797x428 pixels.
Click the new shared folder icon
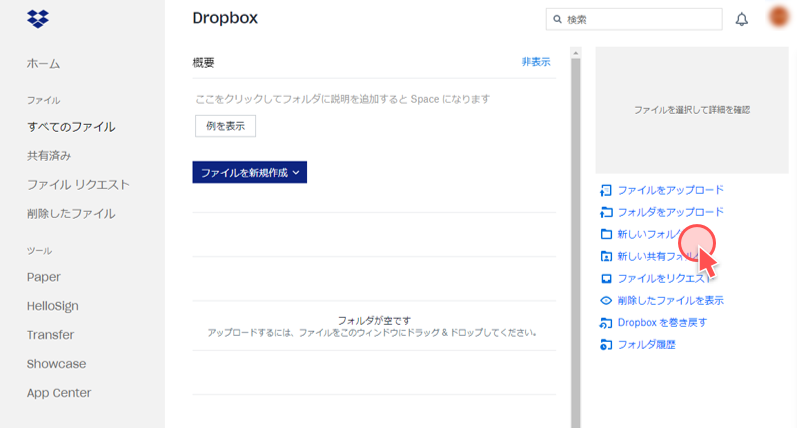(606, 256)
